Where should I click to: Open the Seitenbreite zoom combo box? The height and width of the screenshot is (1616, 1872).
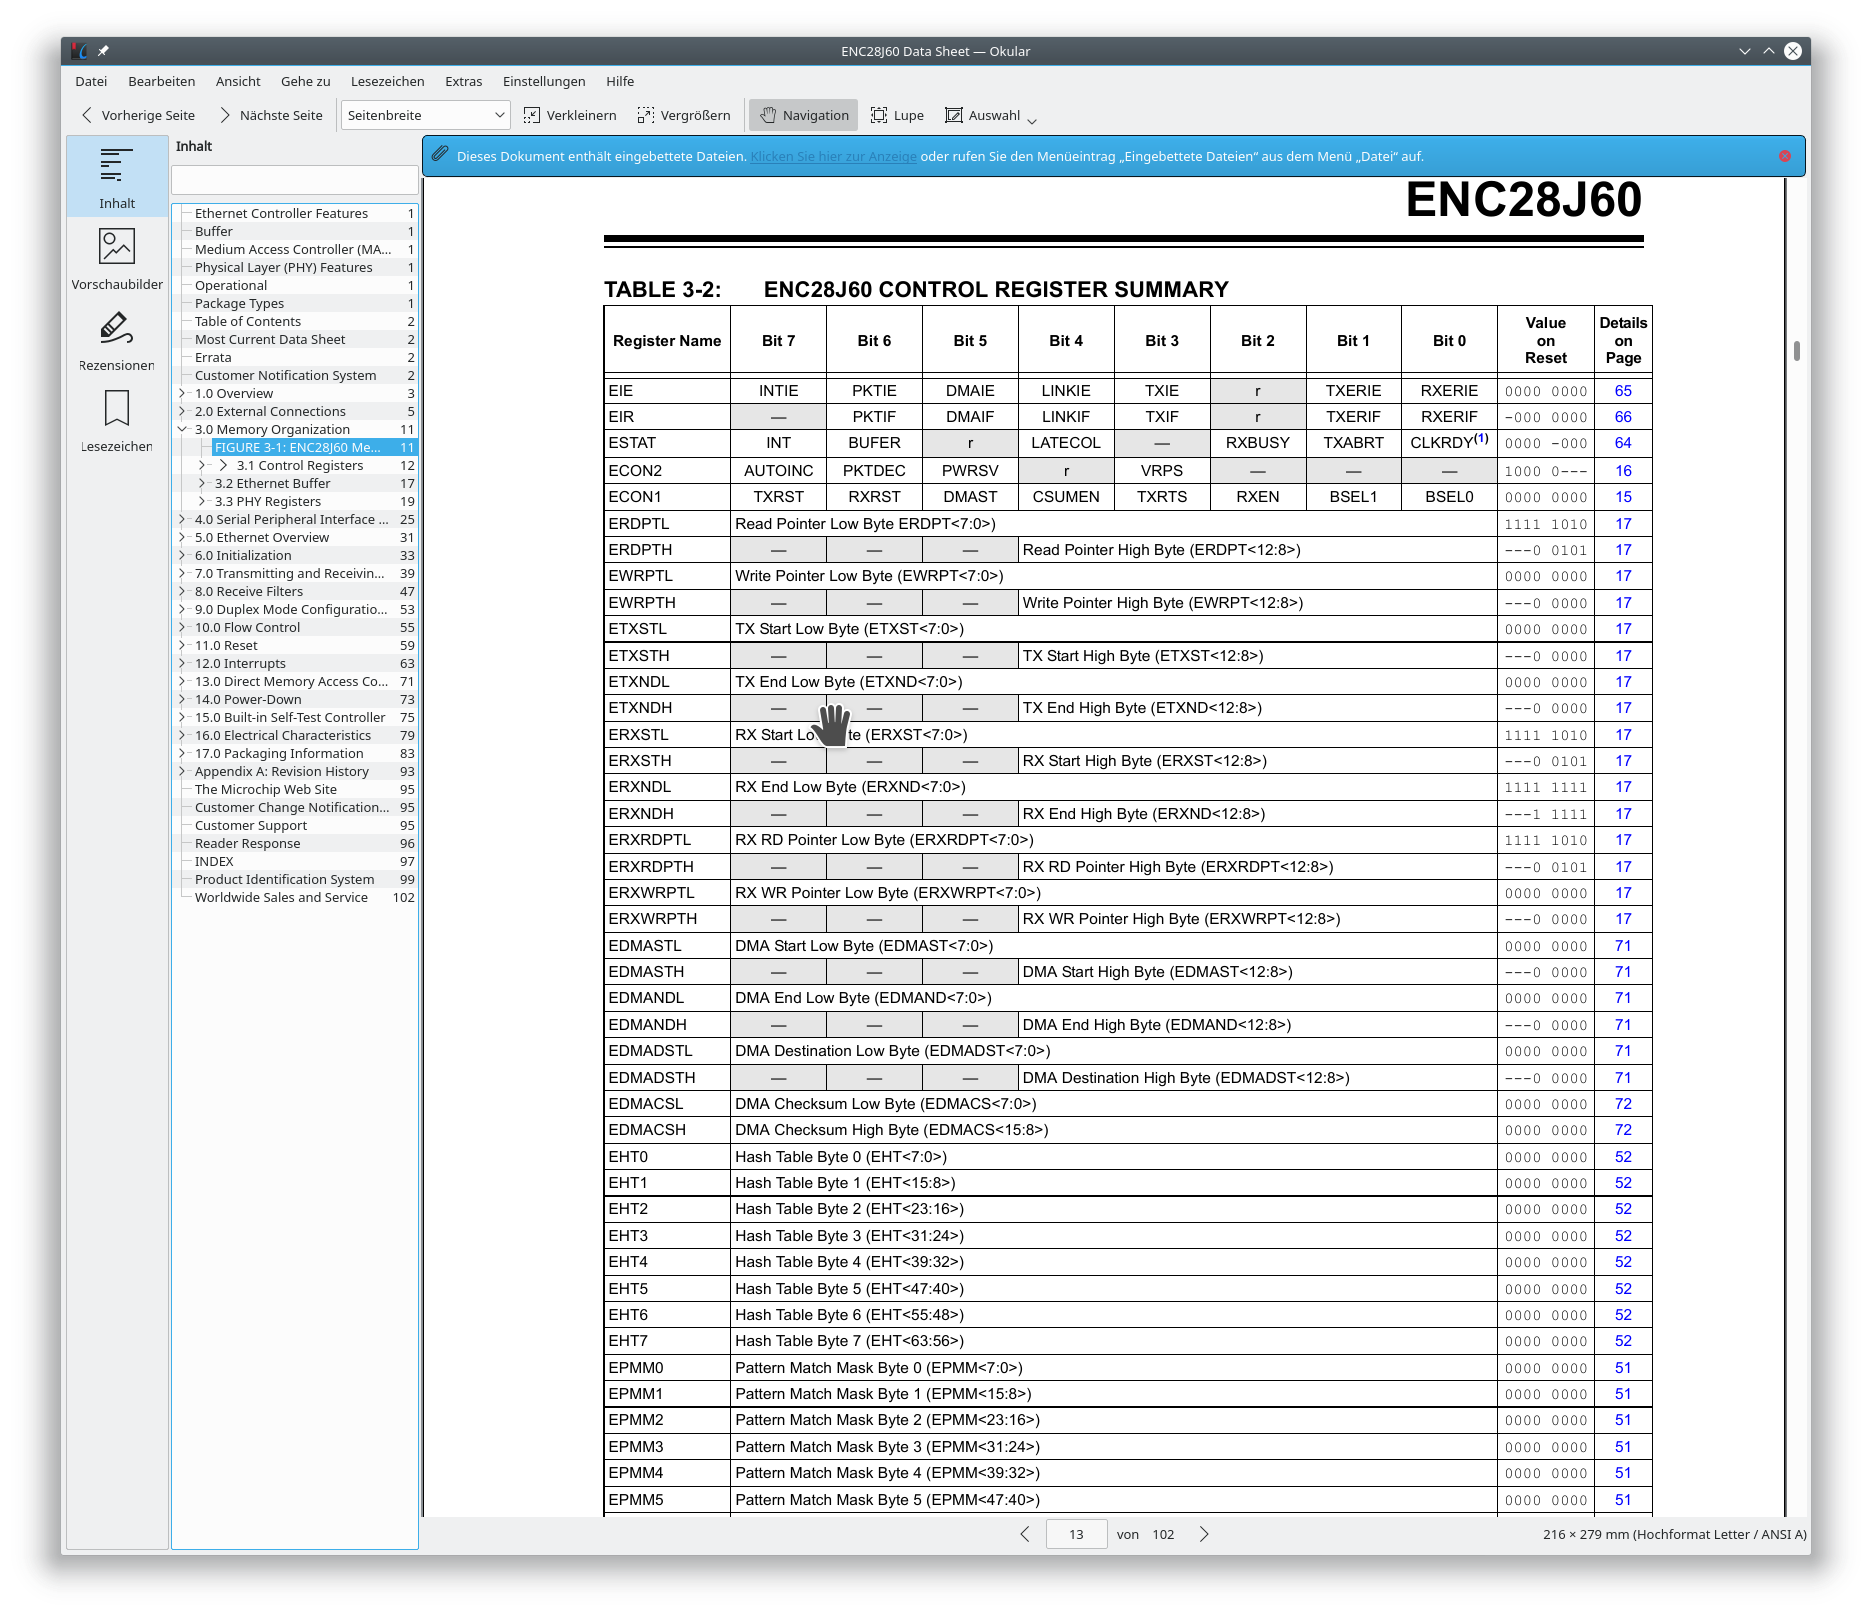pos(426,115)
